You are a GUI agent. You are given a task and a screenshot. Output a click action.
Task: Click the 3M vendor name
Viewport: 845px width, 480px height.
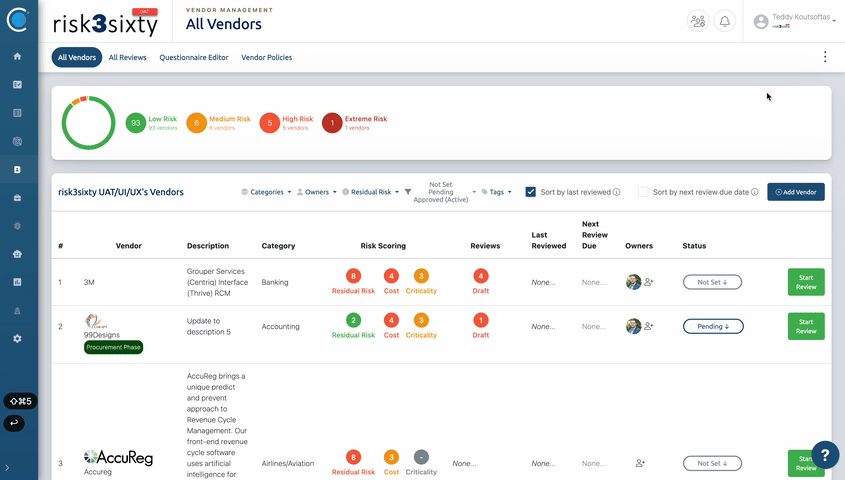[x=89, y=282]
